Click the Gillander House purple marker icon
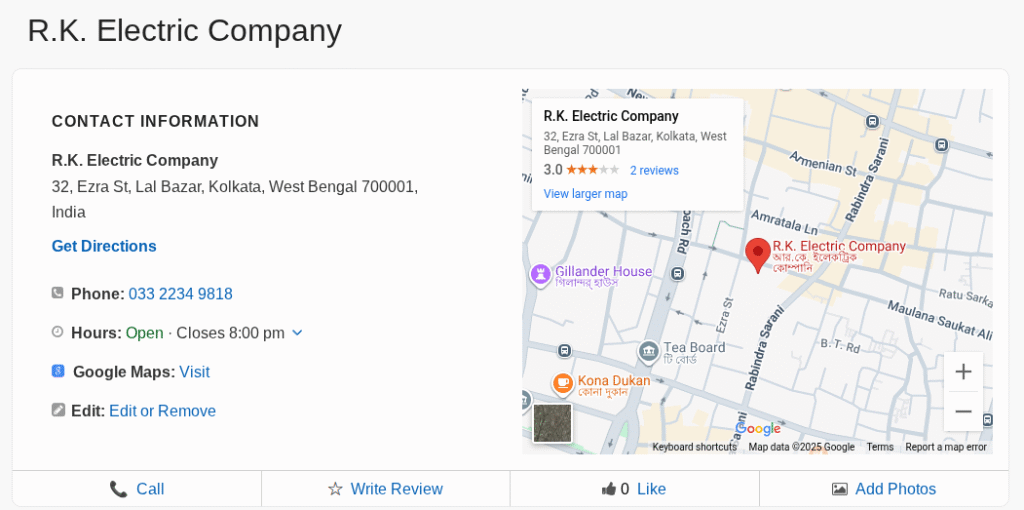The height and width of the screenshot is (510, 1024). point(540,273)
